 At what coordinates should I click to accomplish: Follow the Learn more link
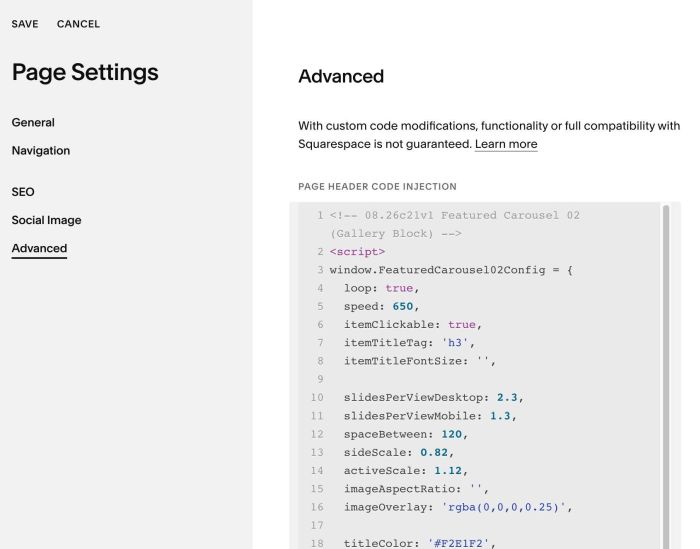pyautogui.click(x=506, y=144)
